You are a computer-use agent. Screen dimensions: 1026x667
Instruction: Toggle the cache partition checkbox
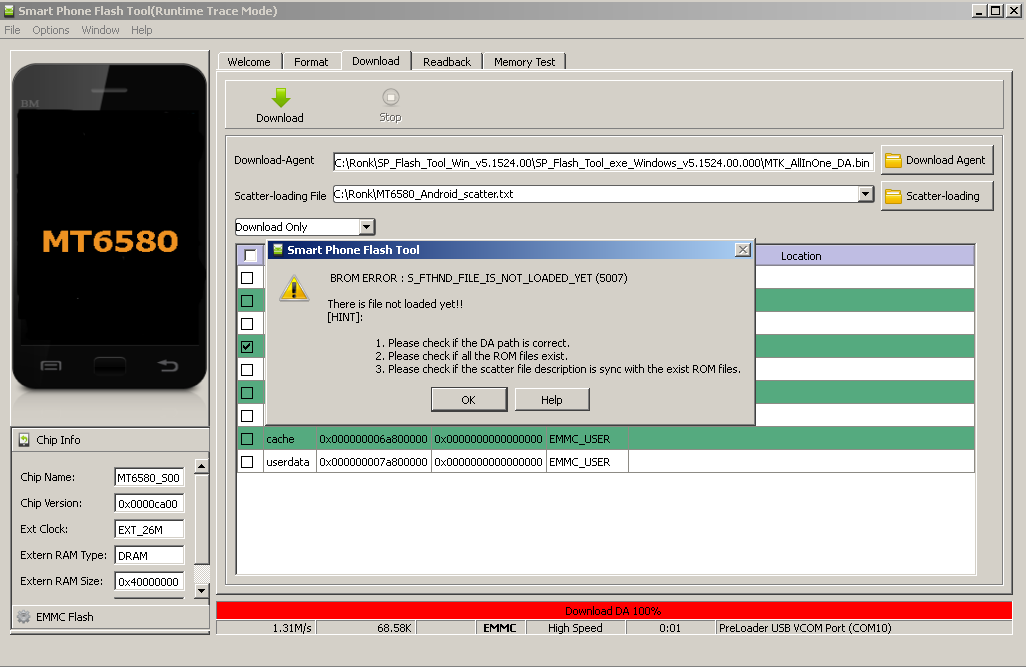(247, 439)
